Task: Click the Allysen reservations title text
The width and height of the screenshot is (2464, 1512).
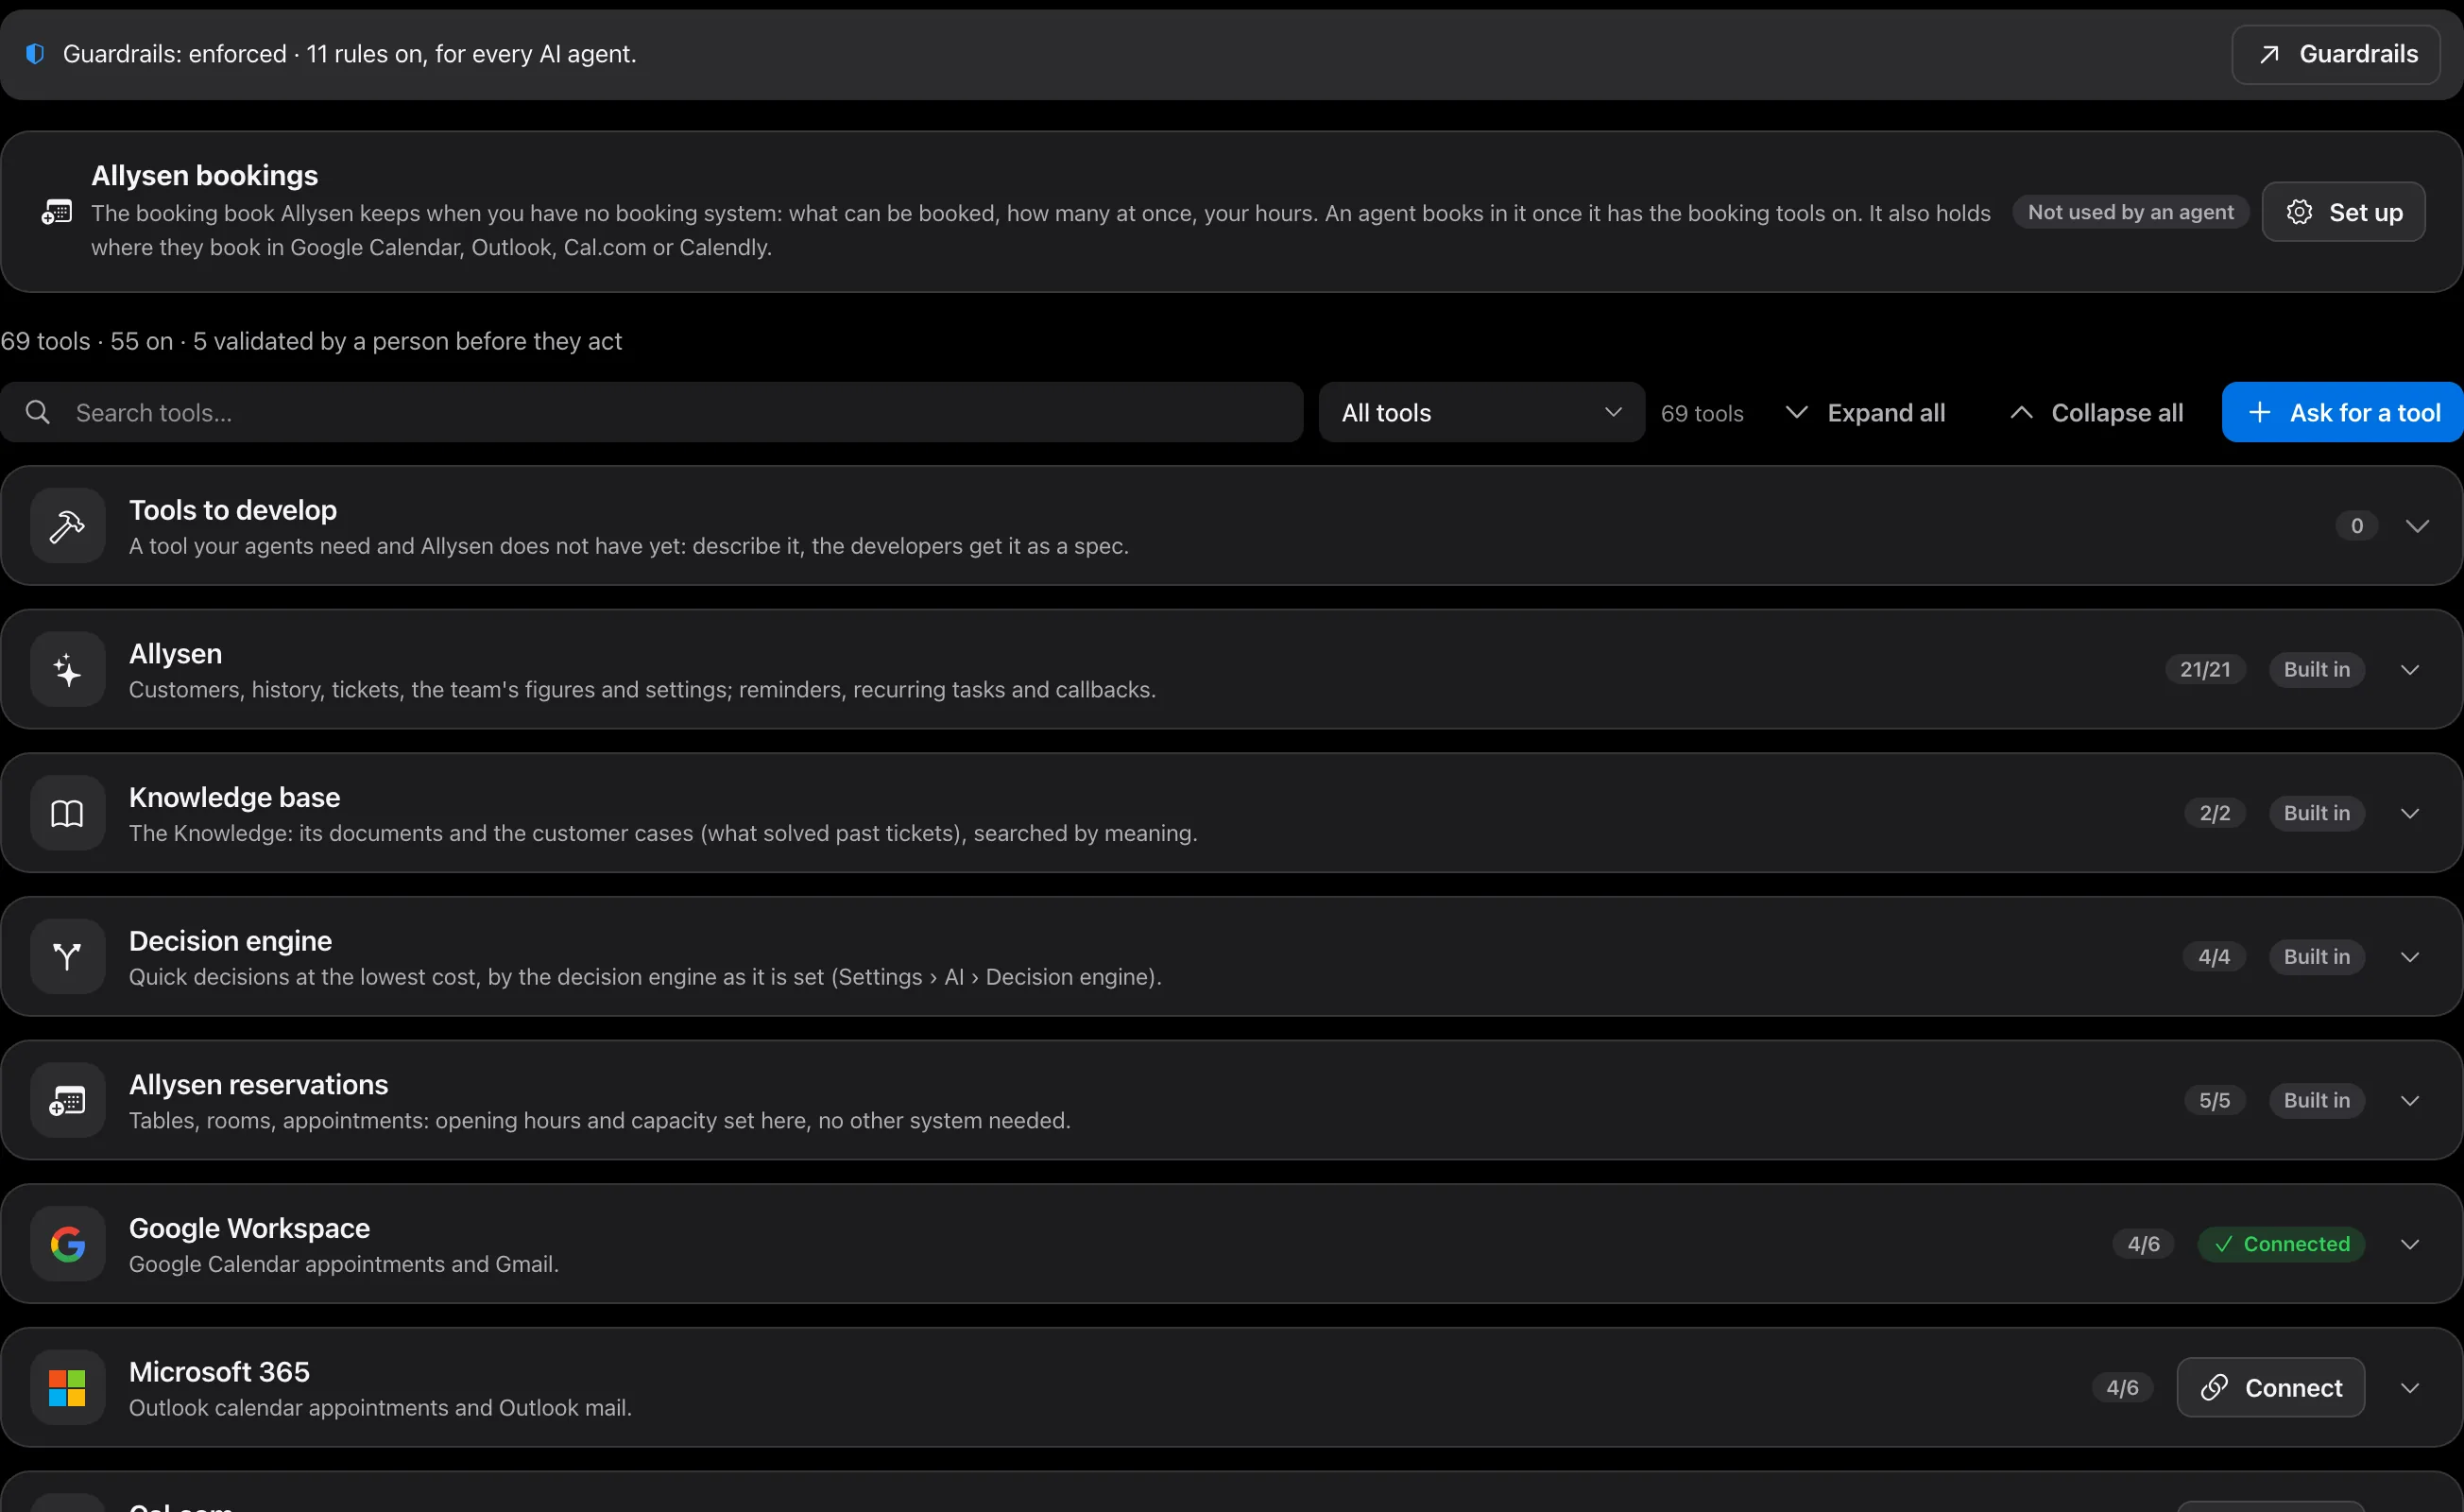Action: pyautogui.click(x=258, y=1084)
